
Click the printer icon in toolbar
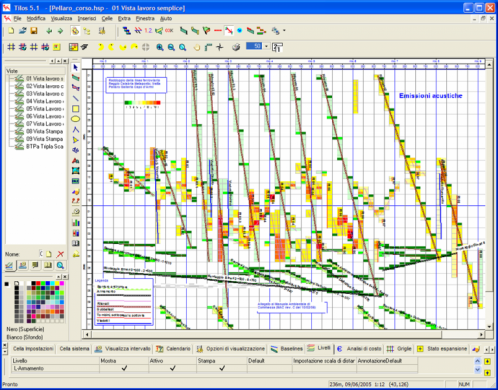click(x=236, y=47)
